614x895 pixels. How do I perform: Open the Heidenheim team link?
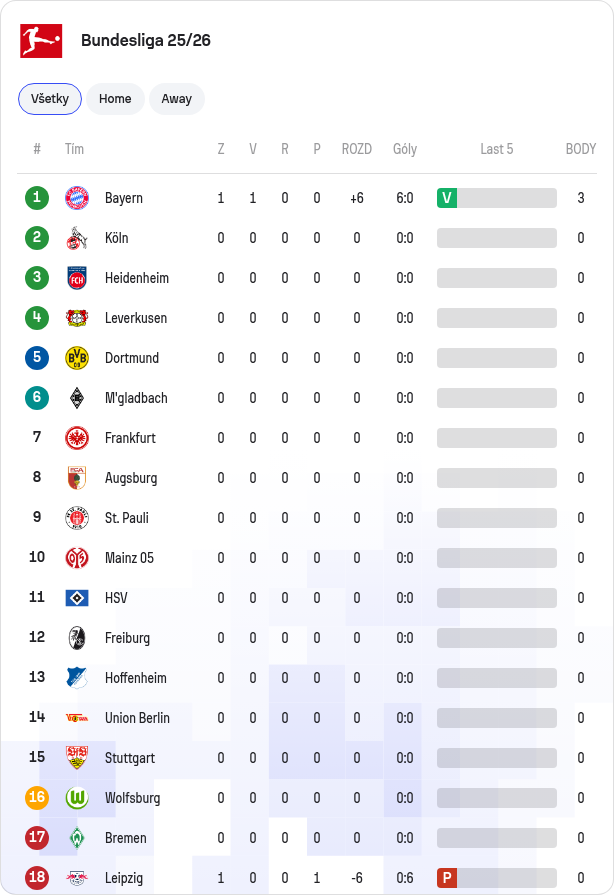click(x=137, y=278)
